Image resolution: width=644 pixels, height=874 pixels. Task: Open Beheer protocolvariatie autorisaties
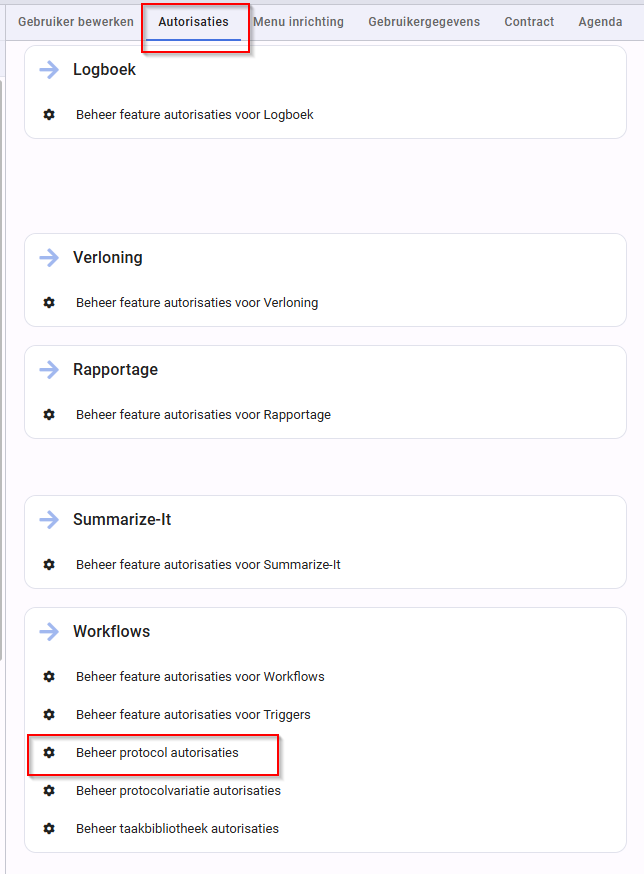click(x=178, y=790)
